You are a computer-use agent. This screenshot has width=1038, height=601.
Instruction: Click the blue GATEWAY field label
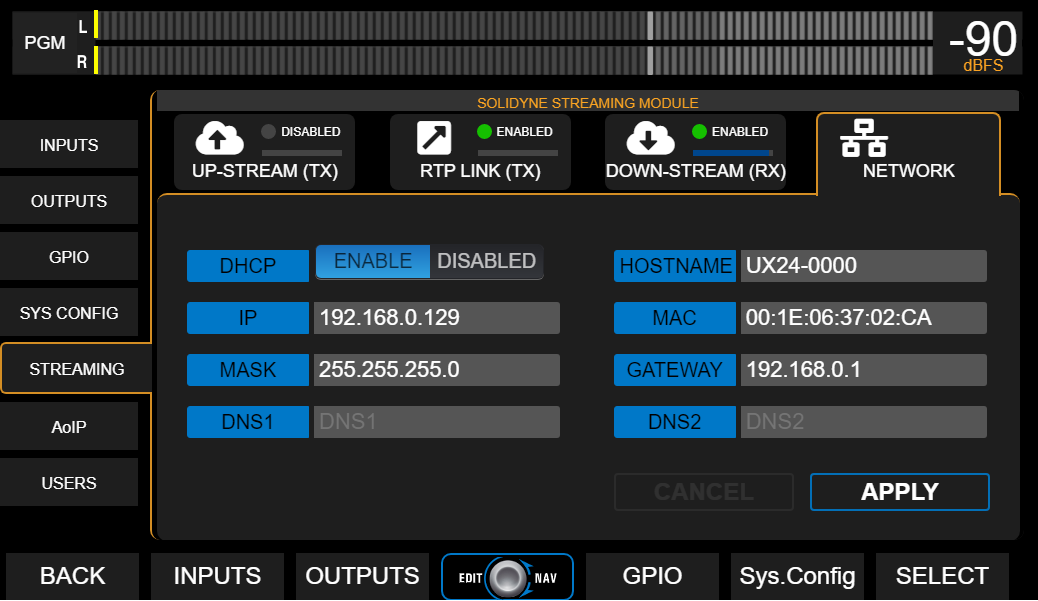674,370
